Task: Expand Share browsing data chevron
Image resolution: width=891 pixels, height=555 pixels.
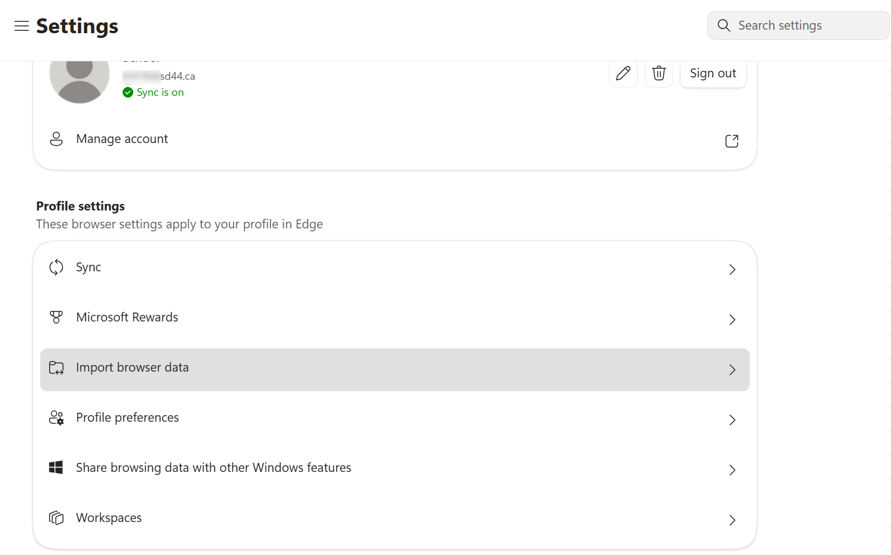Action: pos(732,470)
